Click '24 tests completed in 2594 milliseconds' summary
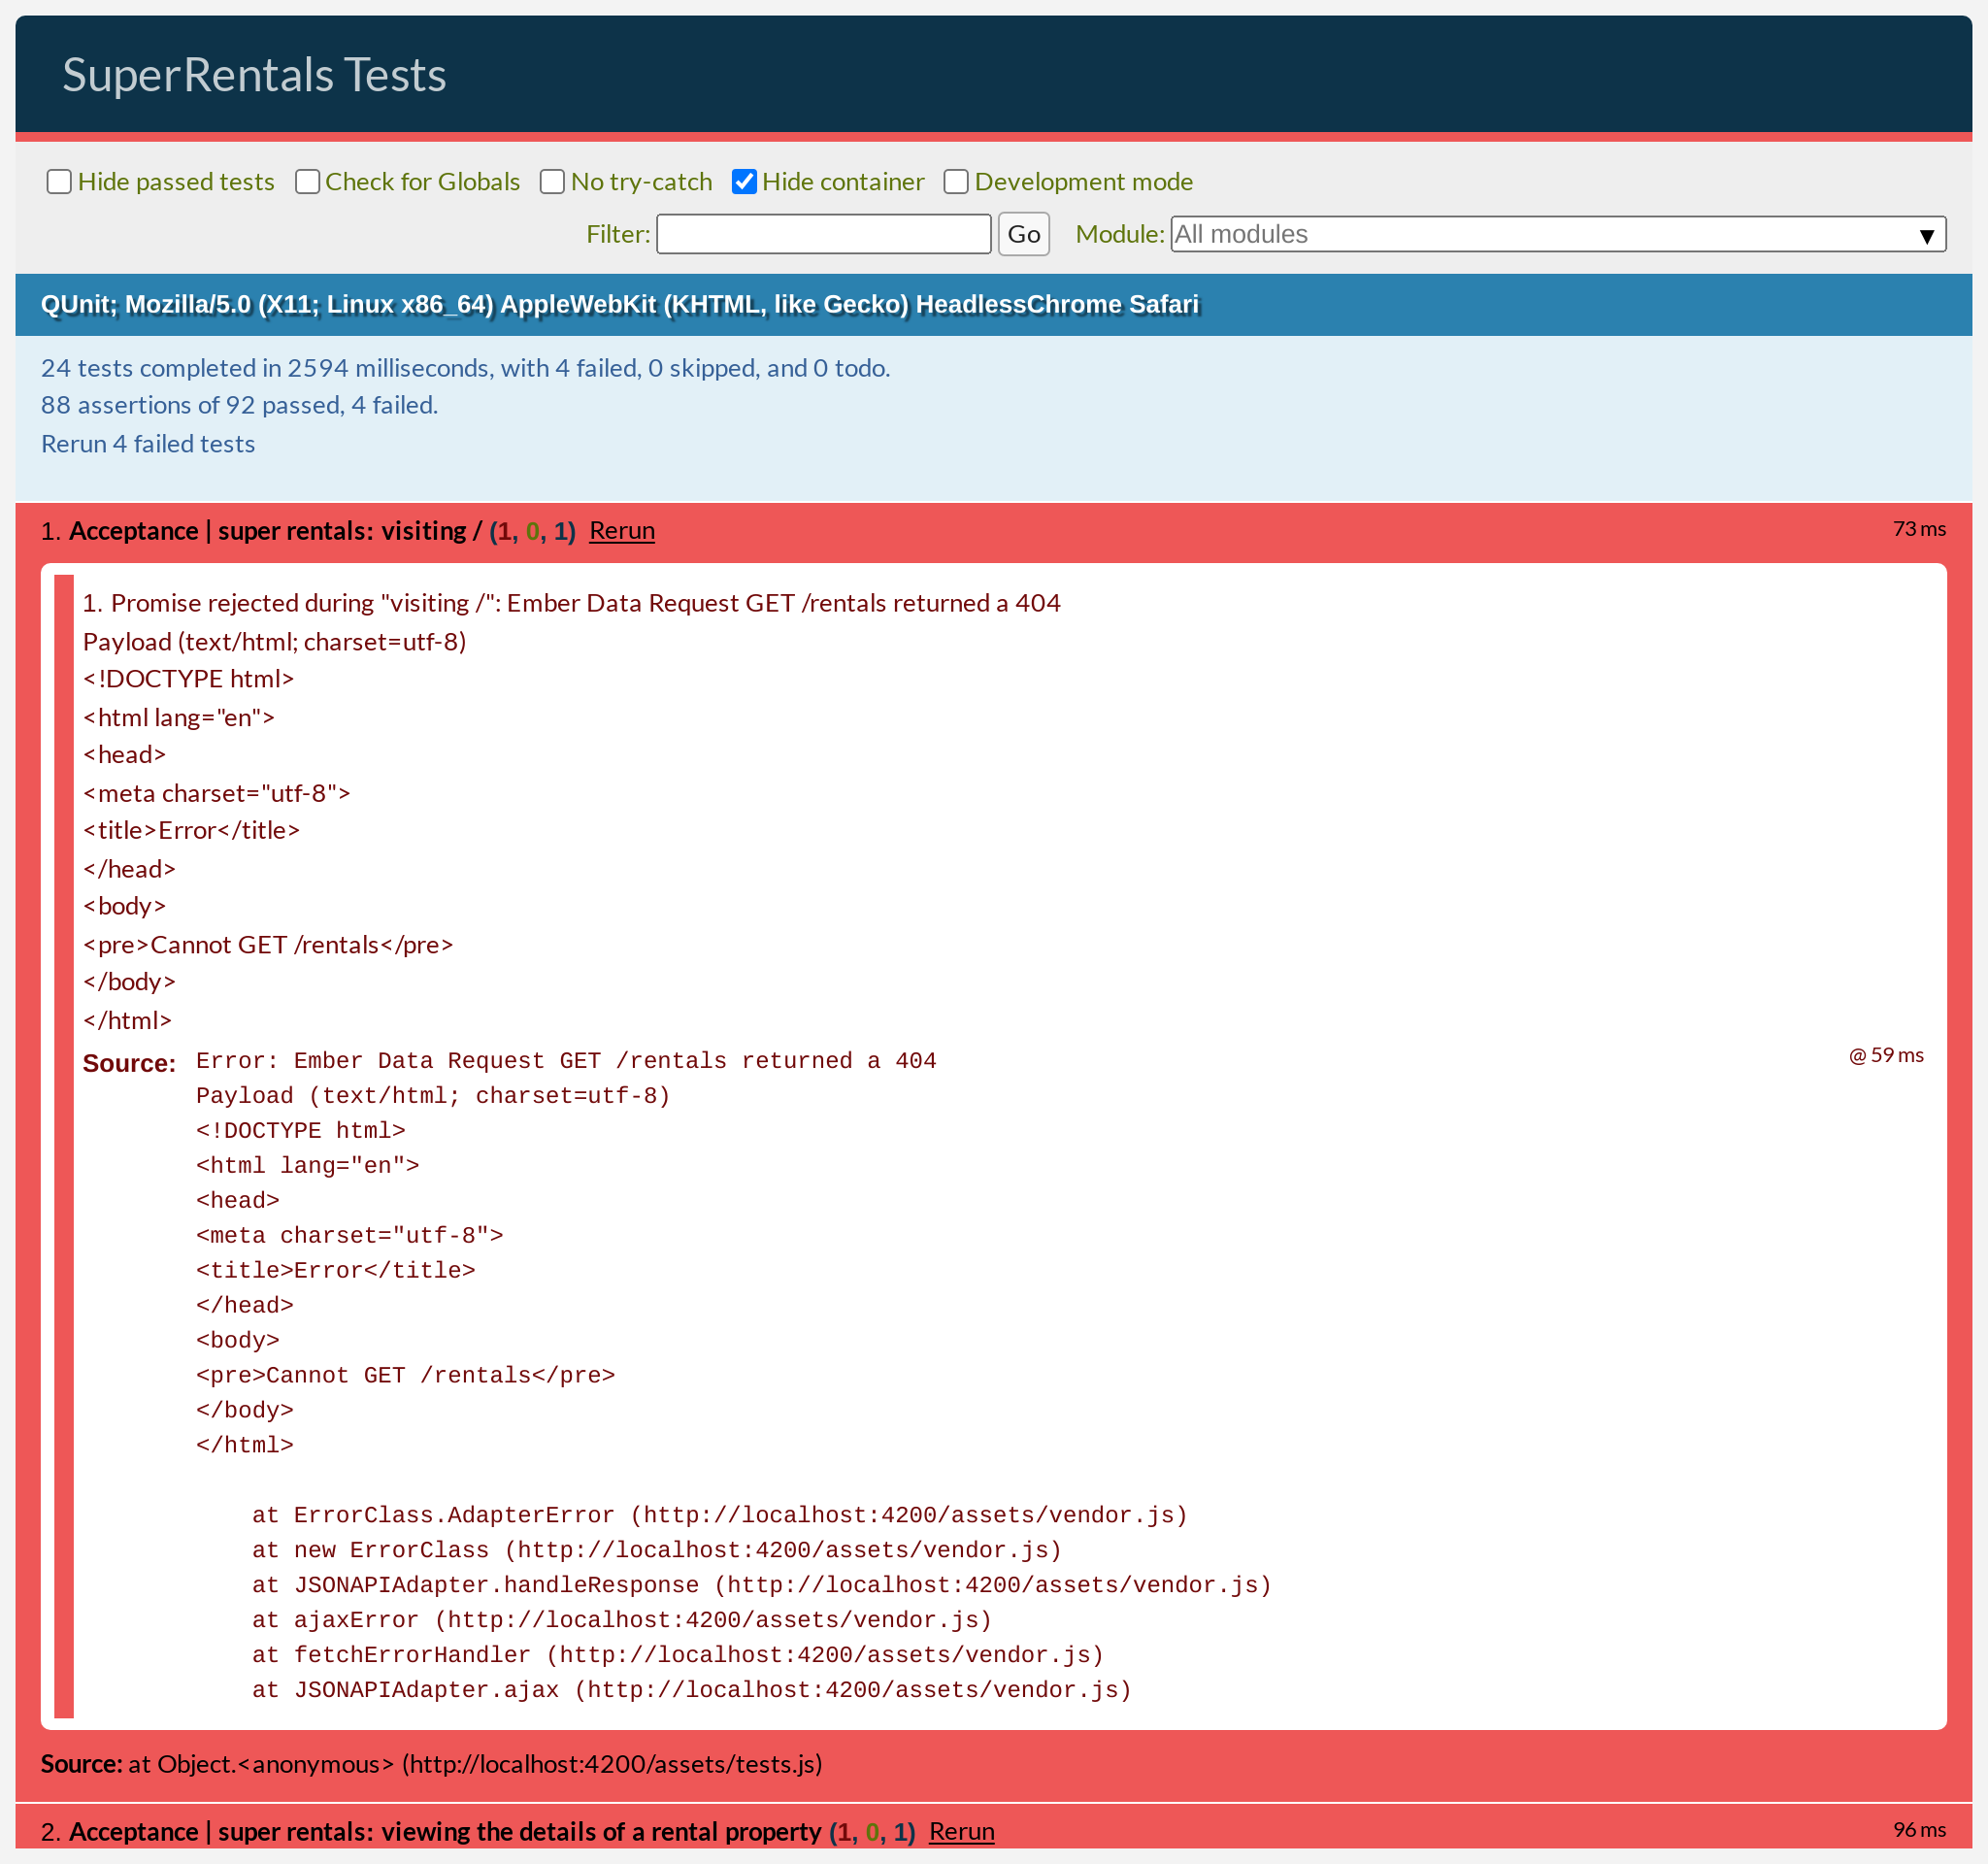The width and height of the screenshot is (1988, 1864). (x=465, y=368)
